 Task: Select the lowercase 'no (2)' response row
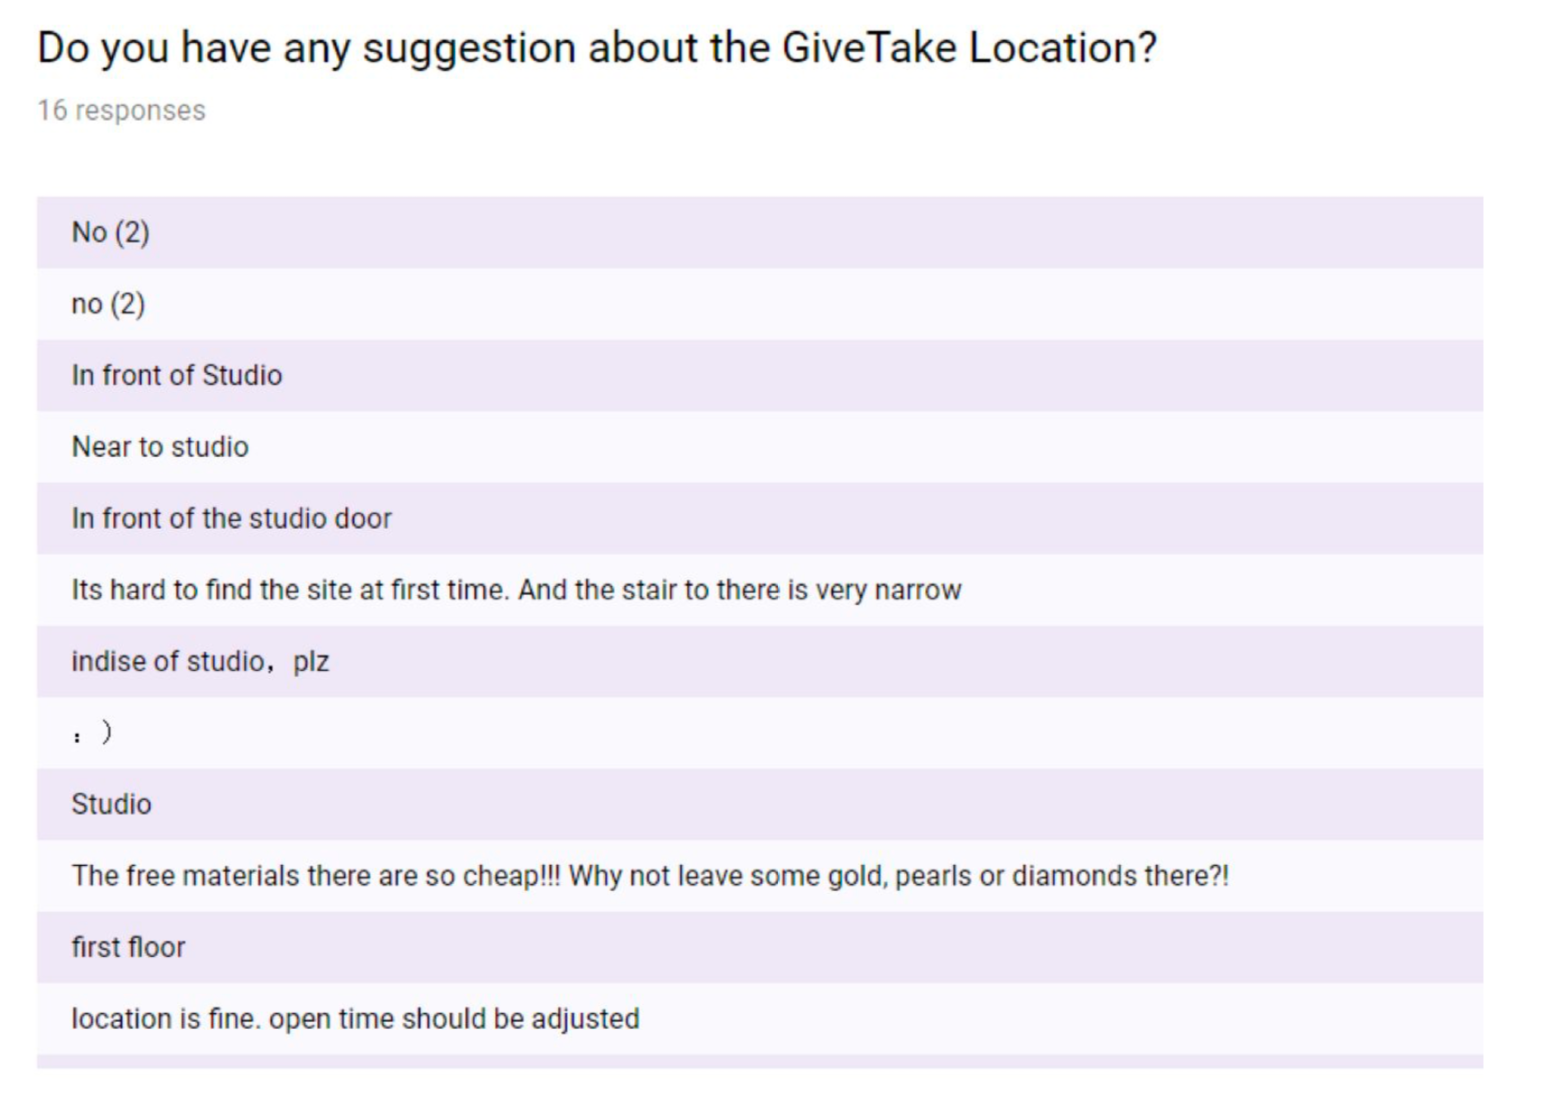pos(760,304)
